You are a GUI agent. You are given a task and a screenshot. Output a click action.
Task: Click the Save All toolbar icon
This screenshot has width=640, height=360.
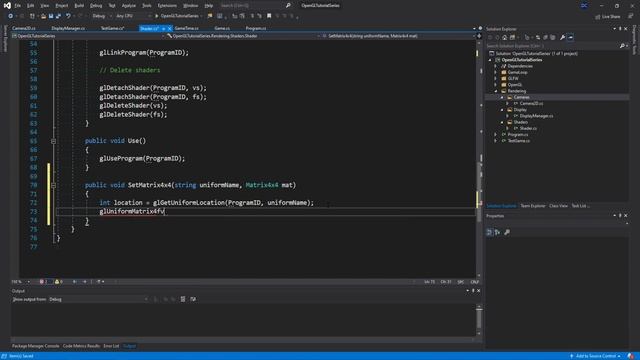coord(58,16)
